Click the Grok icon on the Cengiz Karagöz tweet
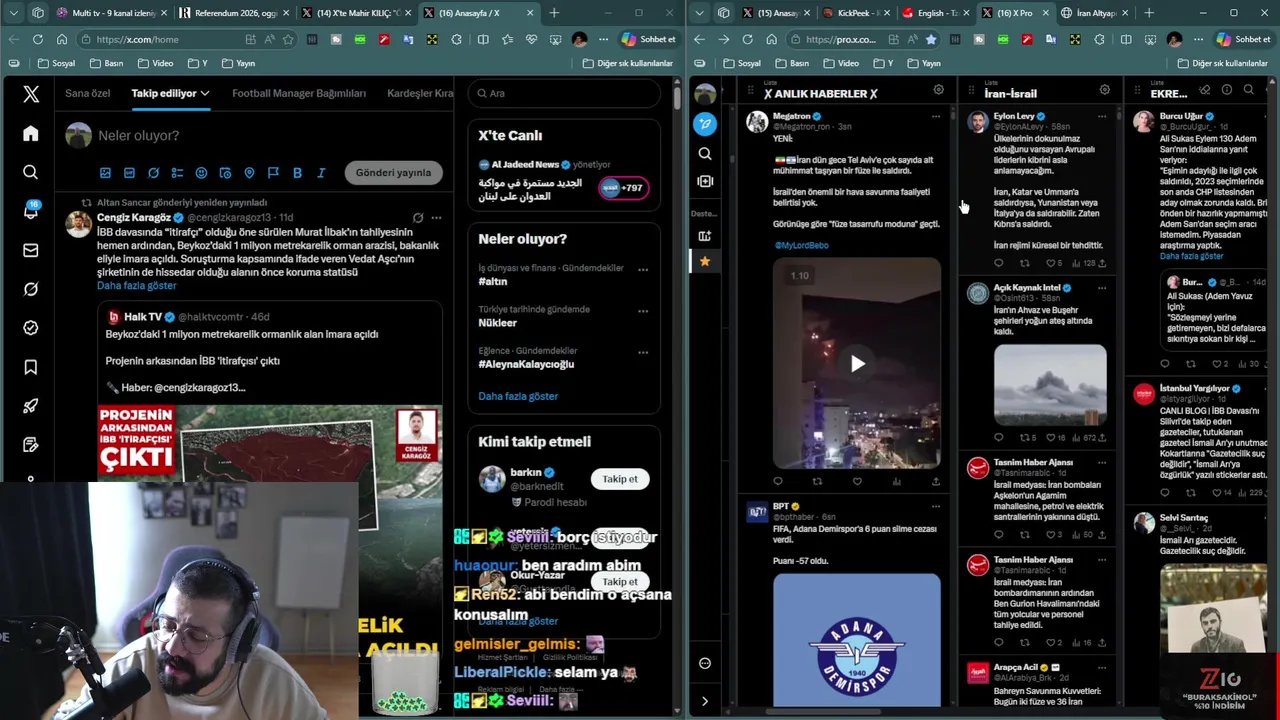The image size is (1280, 720). 418,217
